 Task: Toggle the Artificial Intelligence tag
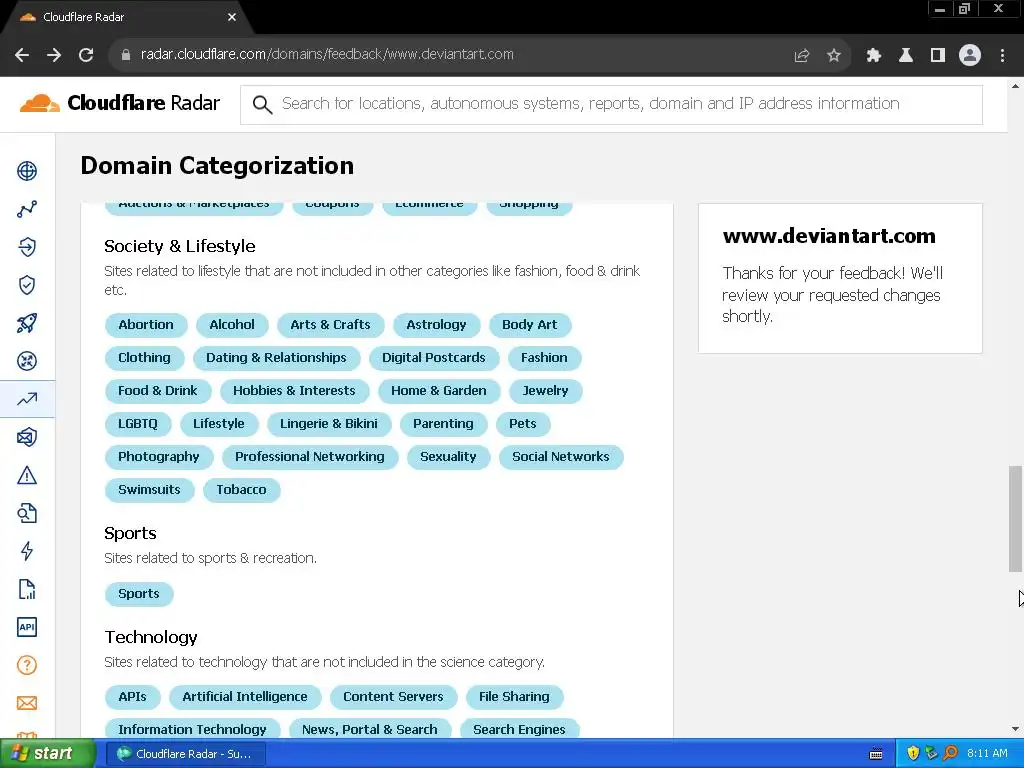click(245, 697)
